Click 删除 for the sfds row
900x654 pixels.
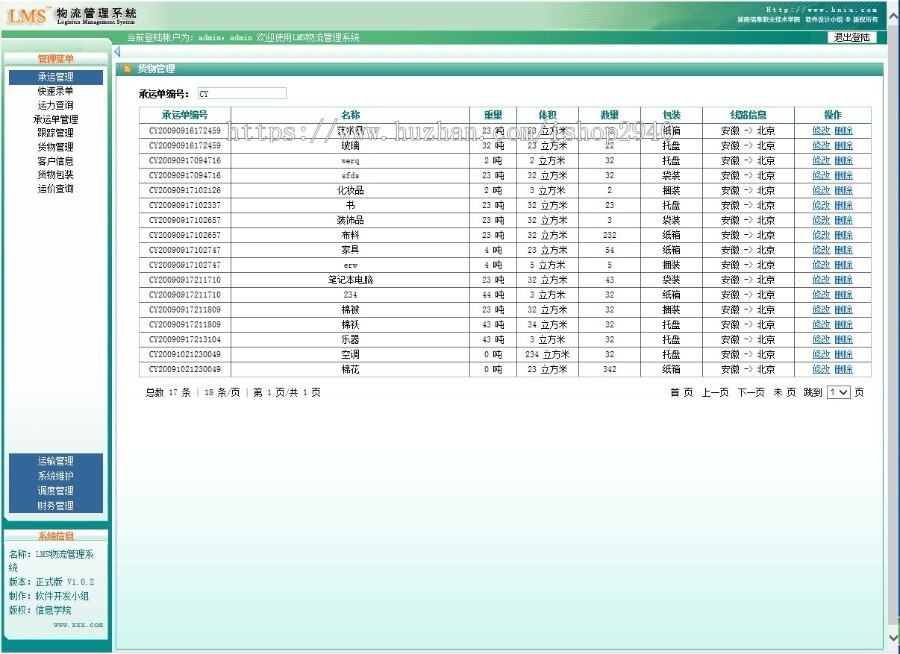click(844, 176)
